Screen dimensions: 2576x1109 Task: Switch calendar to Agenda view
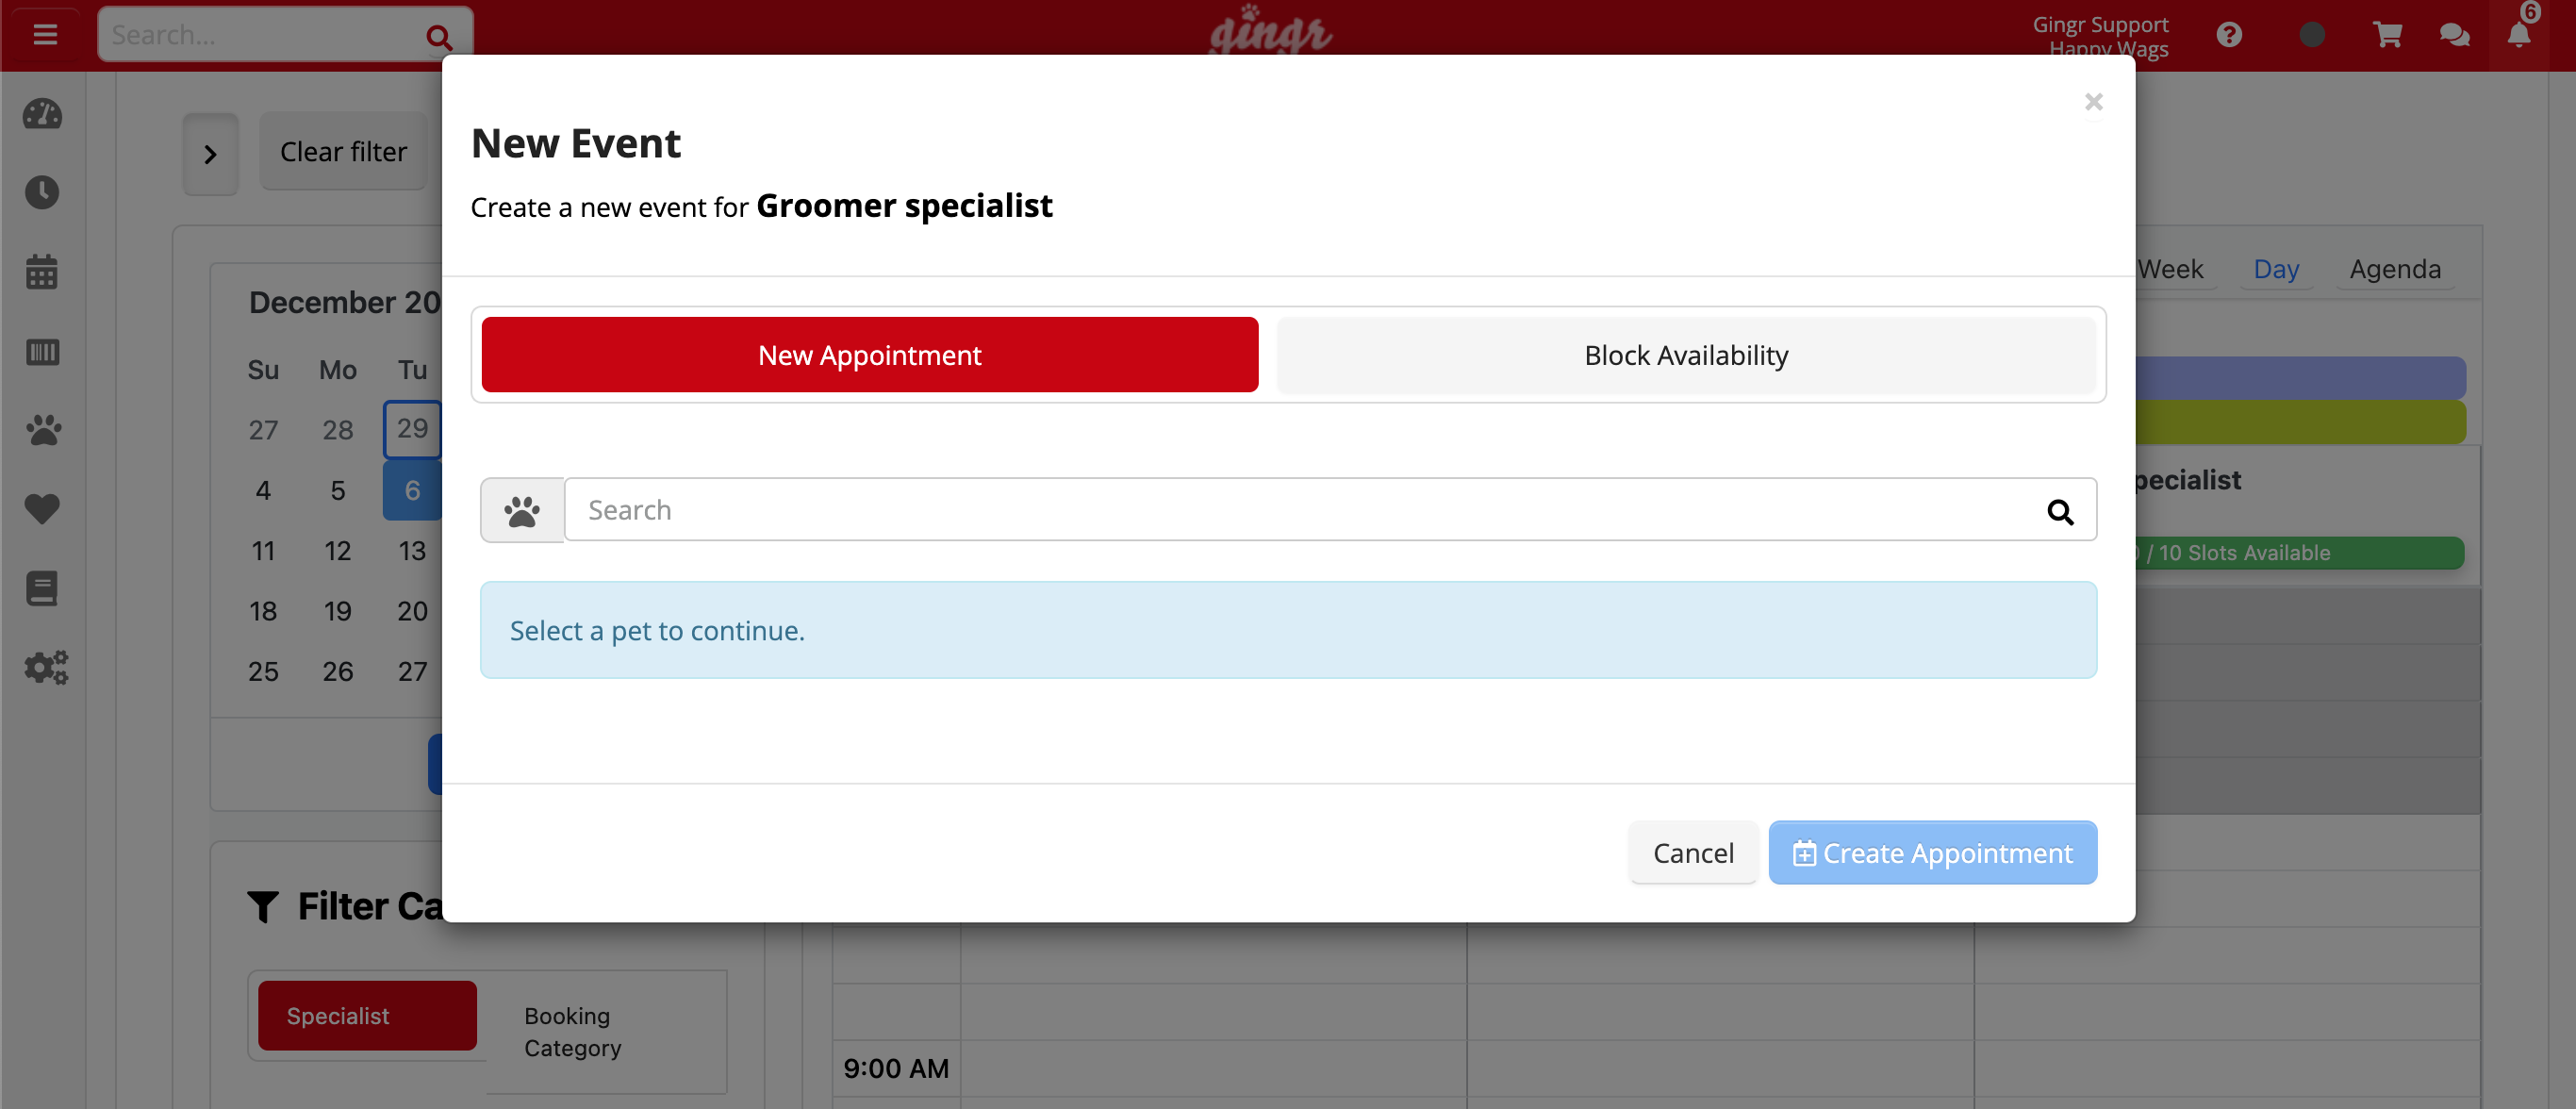2395,269
